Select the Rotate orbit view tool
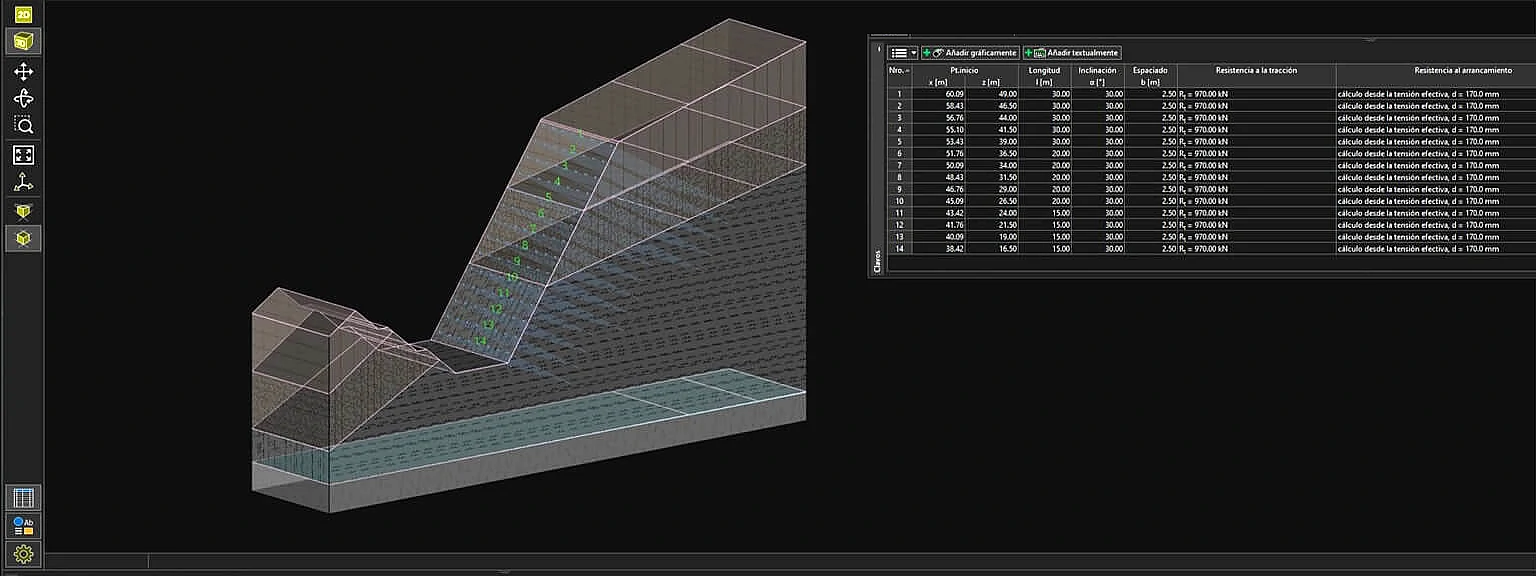Screen dimensions: 1536x576 pyautogui.click(x=23, y=98)
